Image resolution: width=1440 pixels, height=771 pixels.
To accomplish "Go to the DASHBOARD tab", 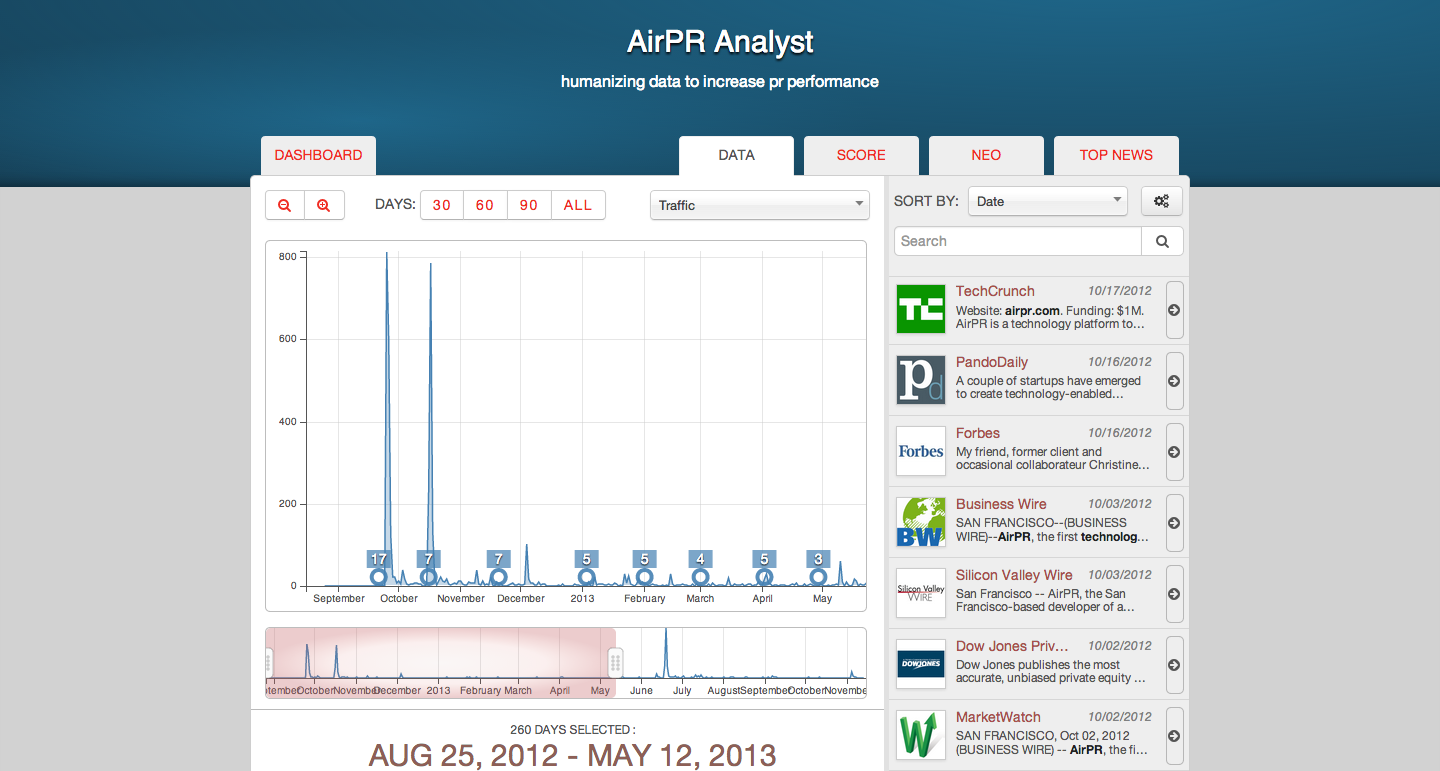I will 318,156.
